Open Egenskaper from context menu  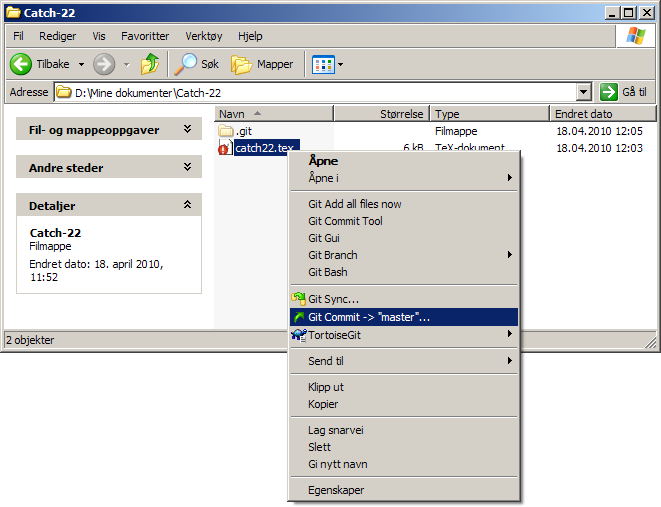click(403, 490)
